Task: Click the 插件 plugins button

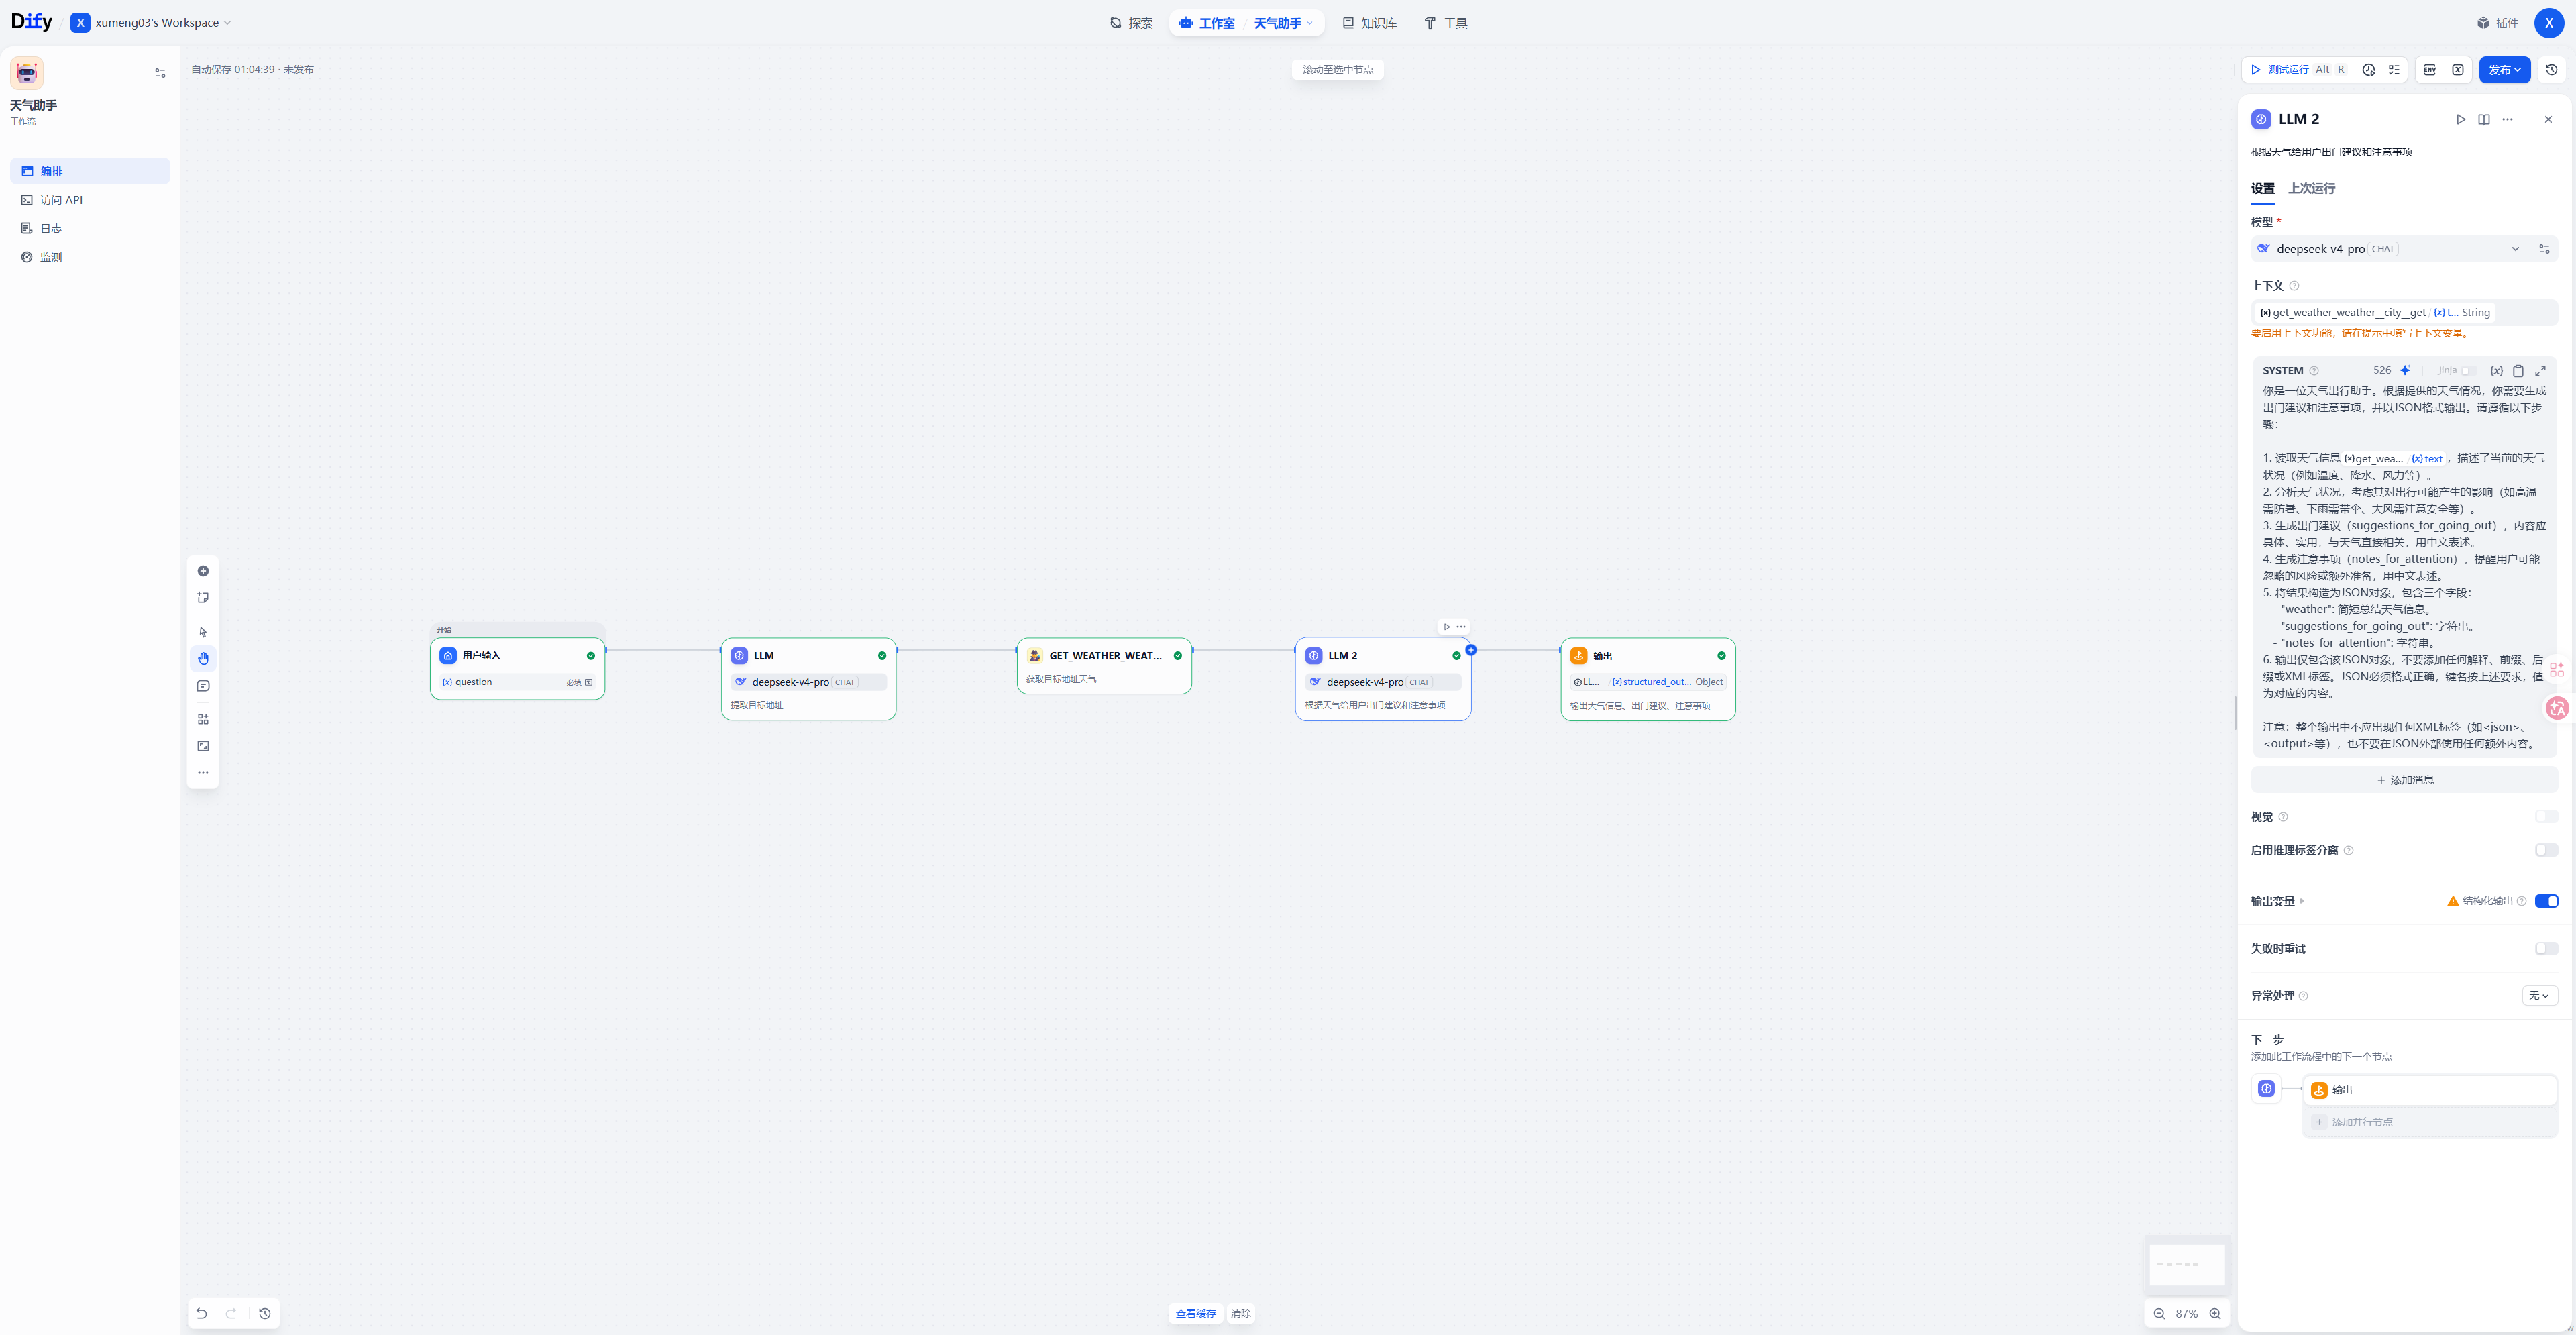Action: (2497, 23)
